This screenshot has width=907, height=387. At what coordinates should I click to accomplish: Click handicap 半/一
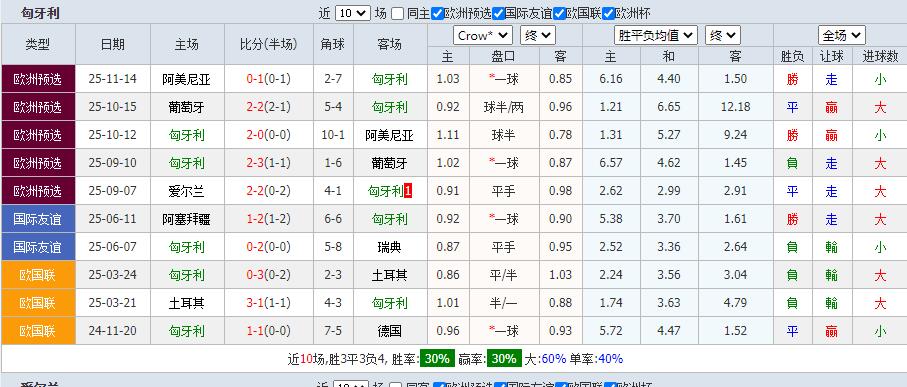pos(504,303)
